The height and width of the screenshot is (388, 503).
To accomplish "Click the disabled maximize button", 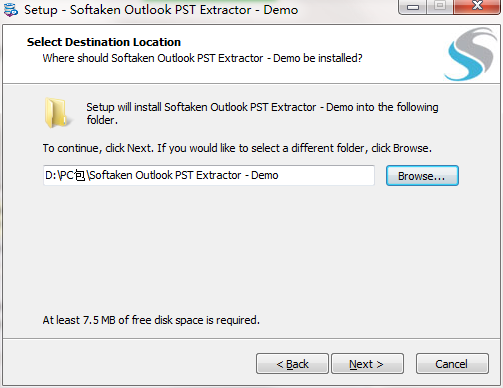I will click(x=440, y=6).
